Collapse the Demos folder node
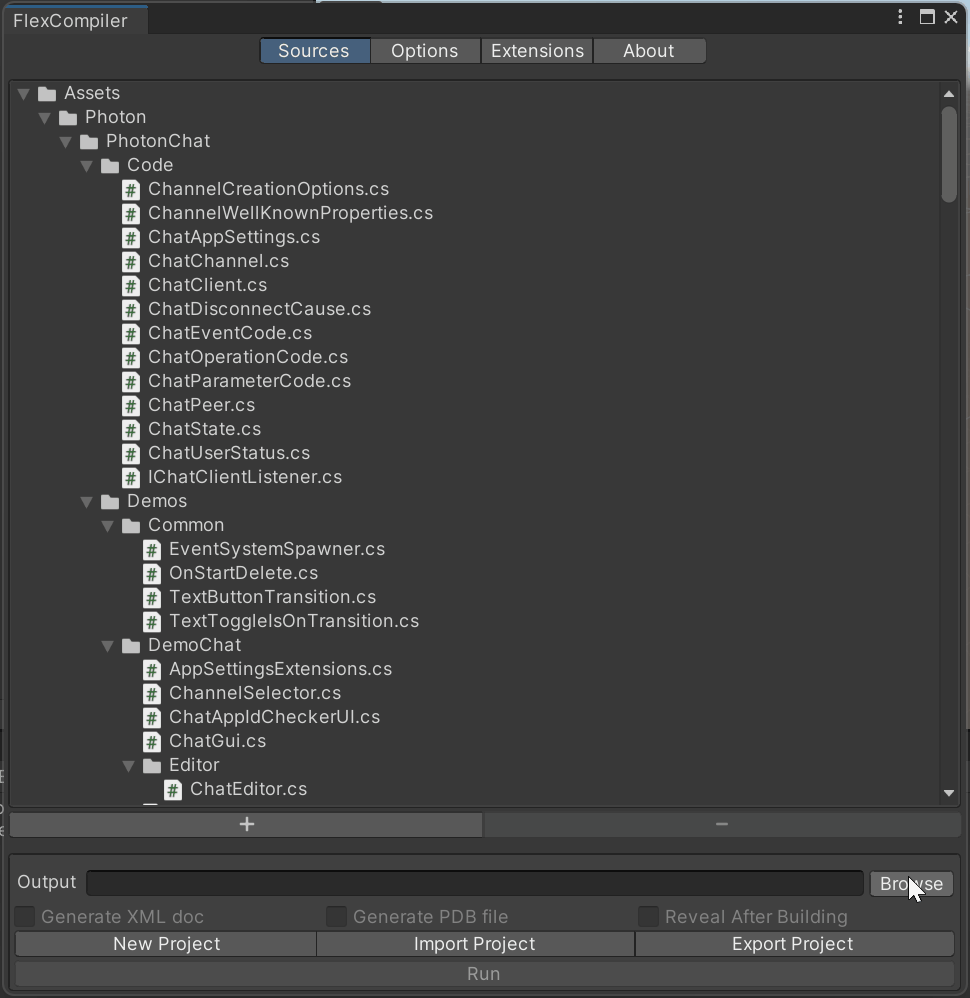Image resolution: width=970 pixels, height=998 pixels. click(87, 502)
